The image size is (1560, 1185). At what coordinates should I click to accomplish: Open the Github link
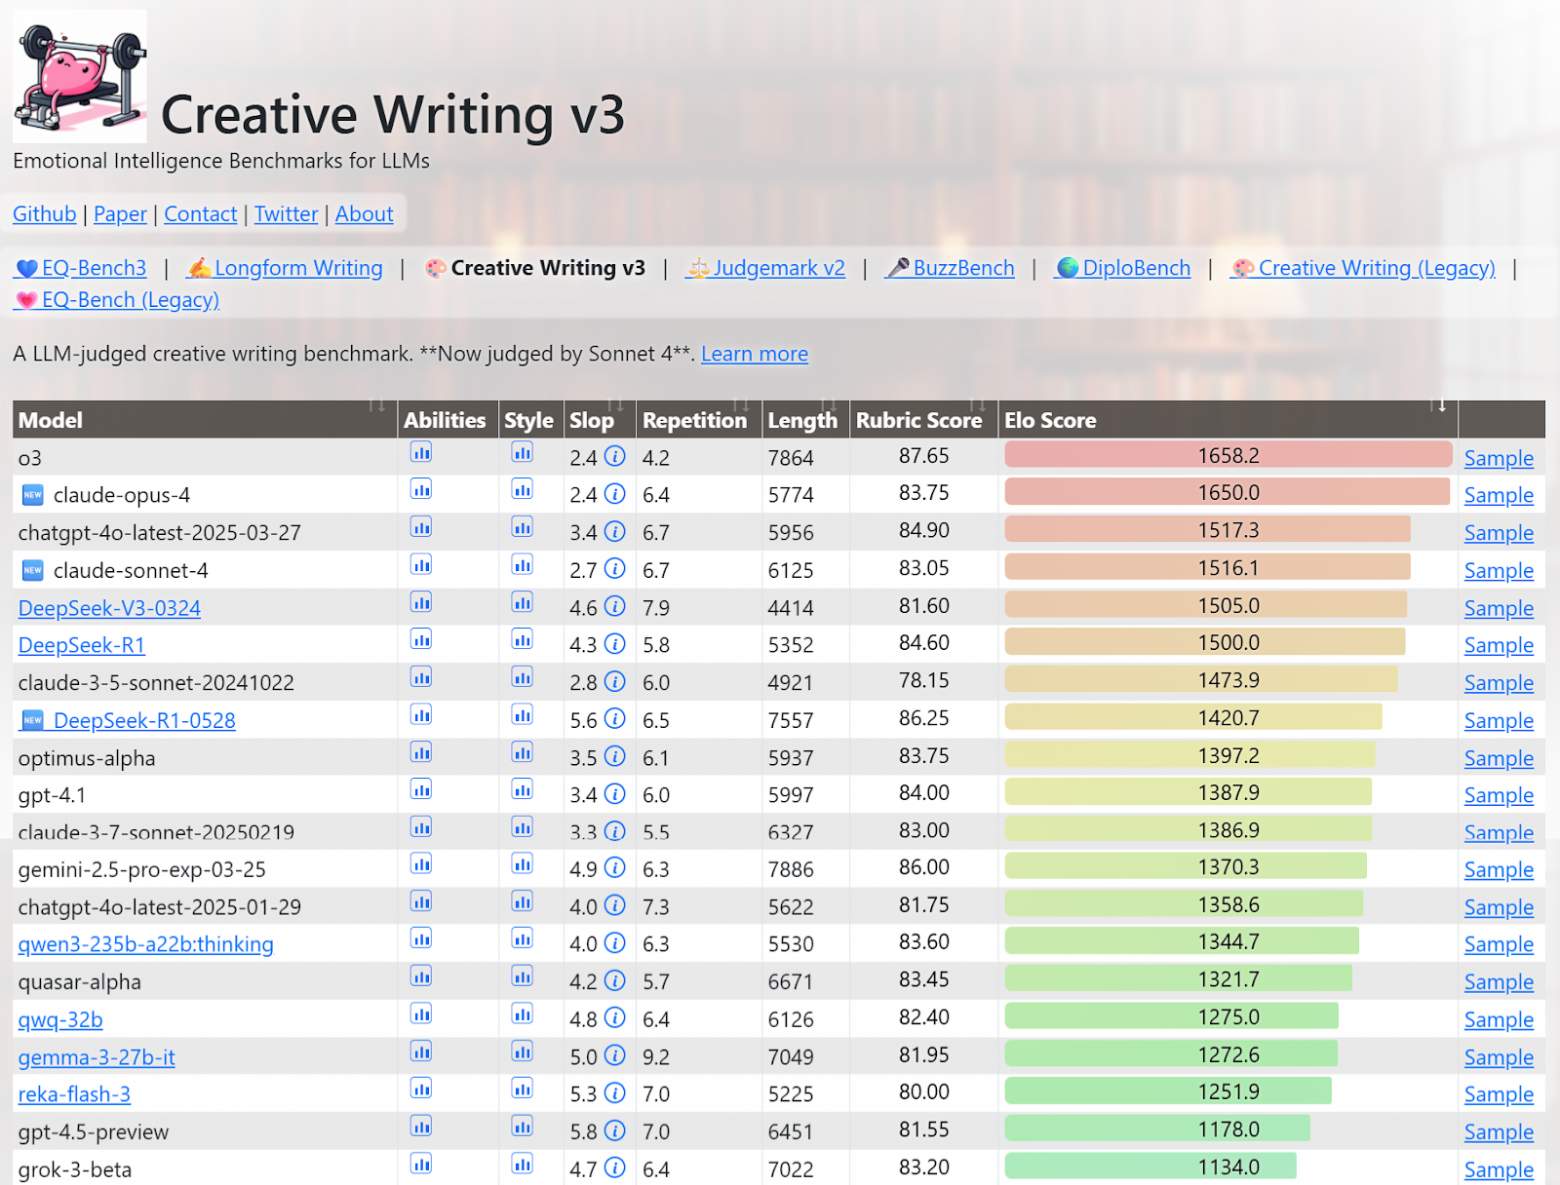(x=44, y=214)
